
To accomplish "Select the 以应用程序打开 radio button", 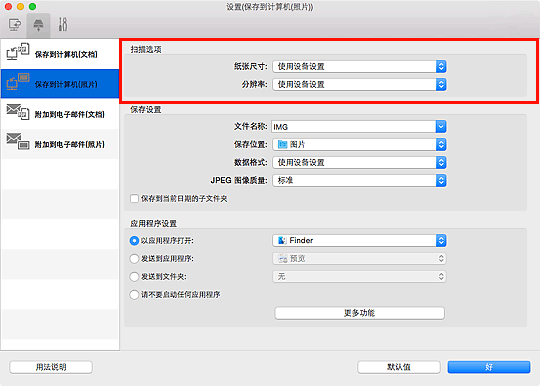I will click(134, 241).
